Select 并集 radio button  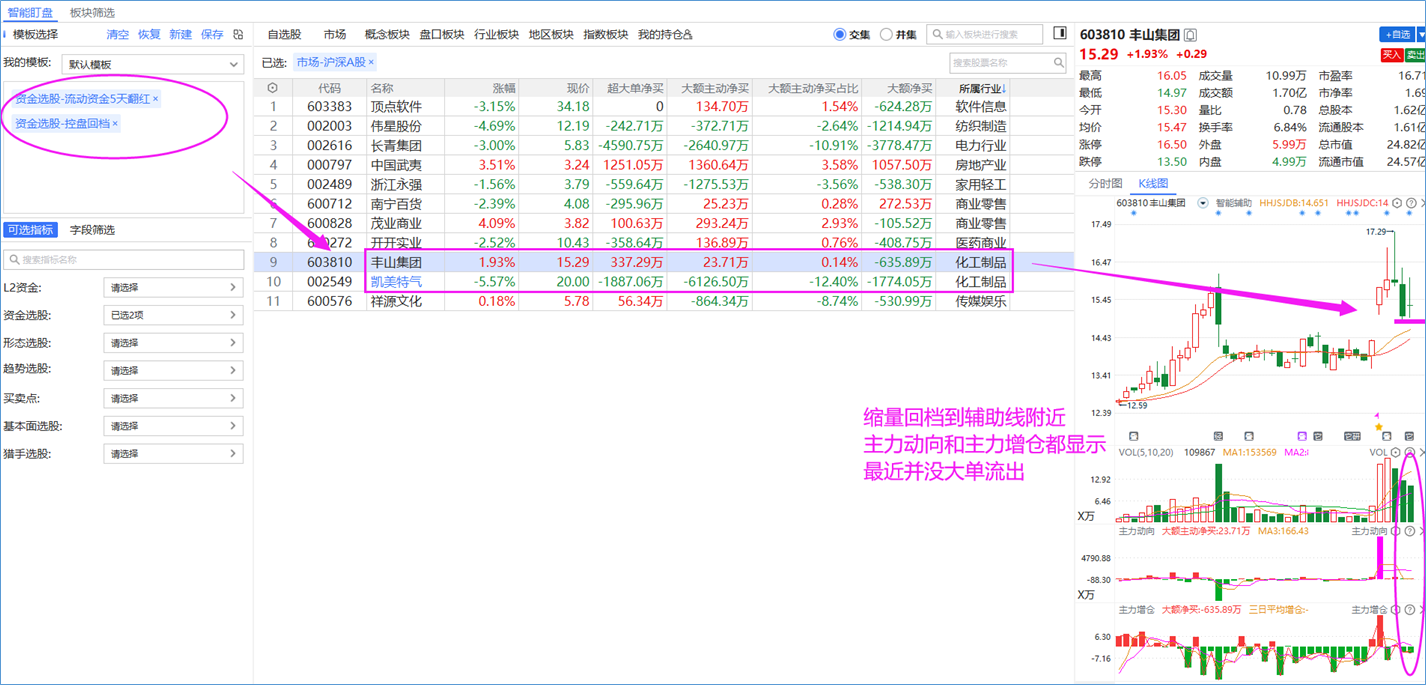(x=886, y=35)
